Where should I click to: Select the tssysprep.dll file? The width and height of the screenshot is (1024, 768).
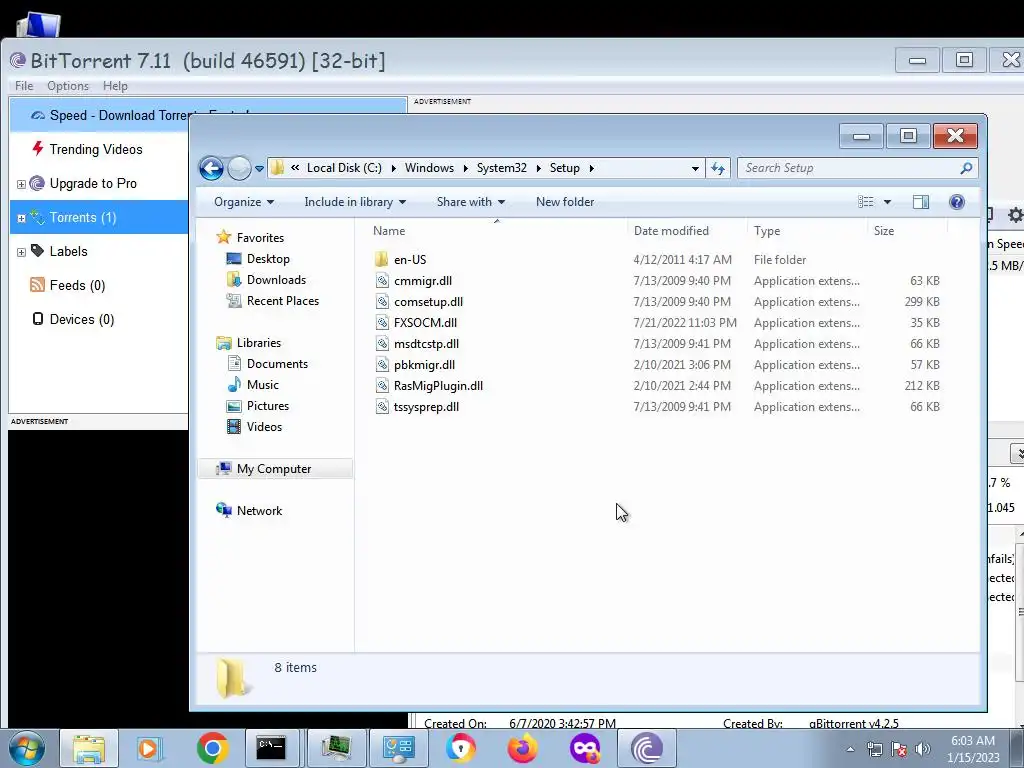[x=426, y=406]
